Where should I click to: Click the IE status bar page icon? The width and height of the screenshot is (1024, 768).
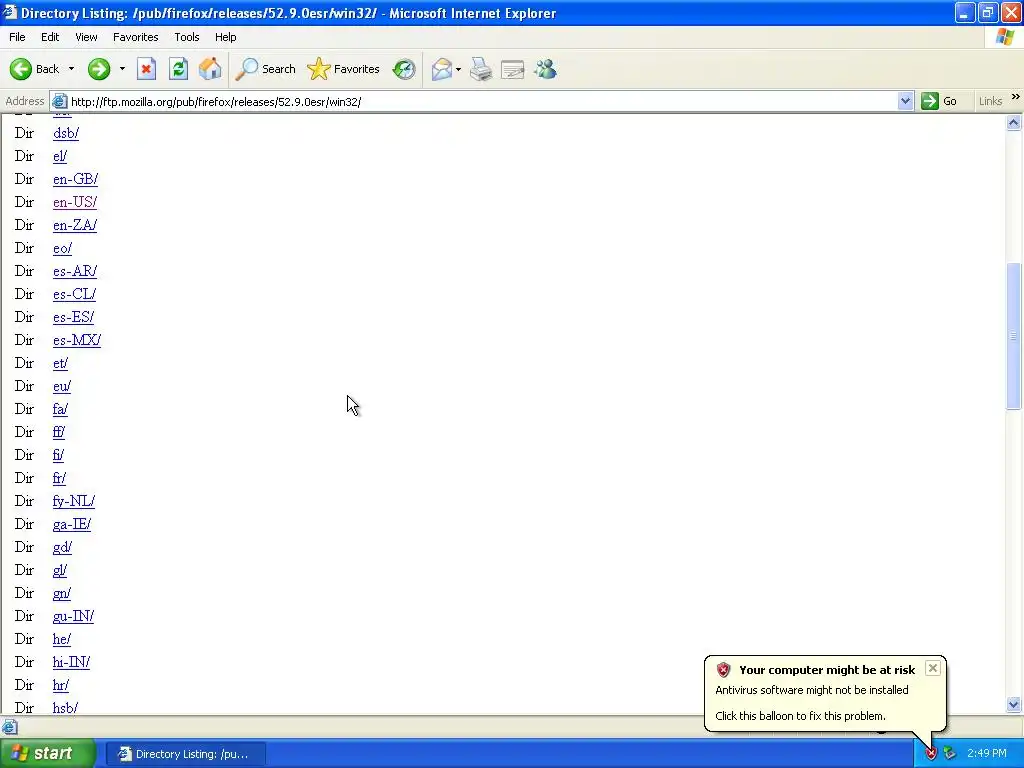tap(10, 727)
